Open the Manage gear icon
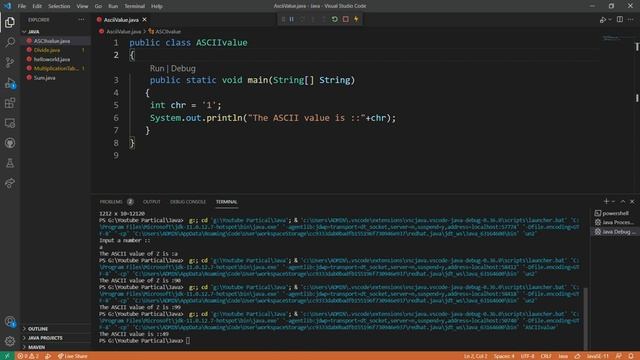This screenshot has height=360, width=640. coord(10,341)
